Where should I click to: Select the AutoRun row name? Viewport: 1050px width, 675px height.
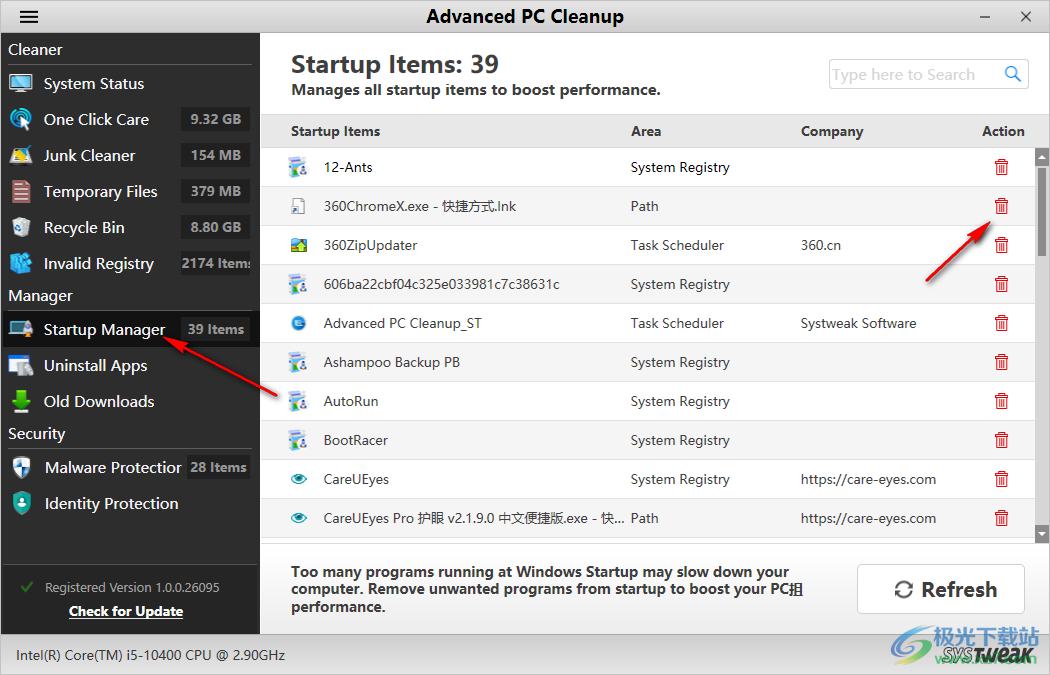351,401
